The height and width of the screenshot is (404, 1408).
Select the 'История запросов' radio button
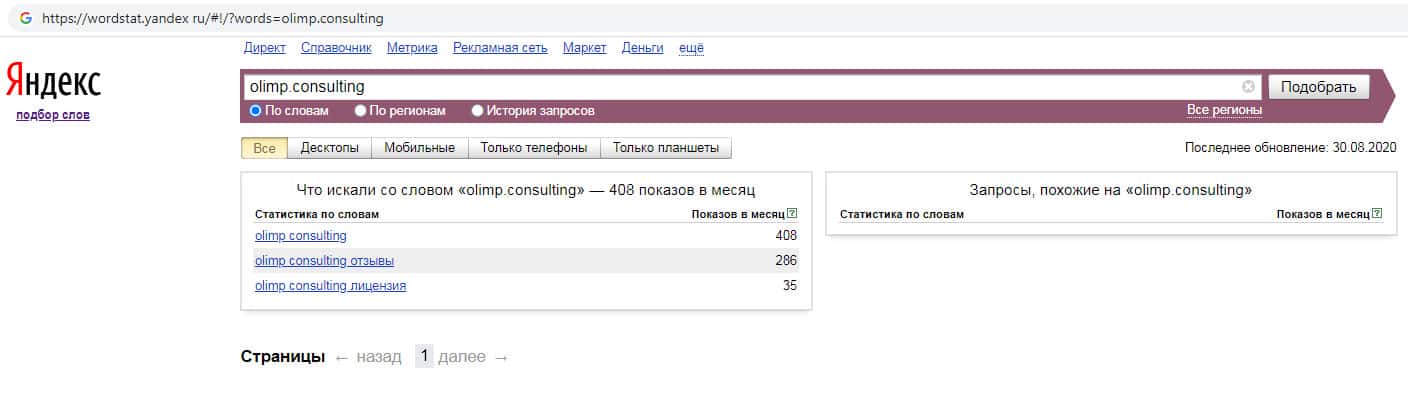[477, 111]
